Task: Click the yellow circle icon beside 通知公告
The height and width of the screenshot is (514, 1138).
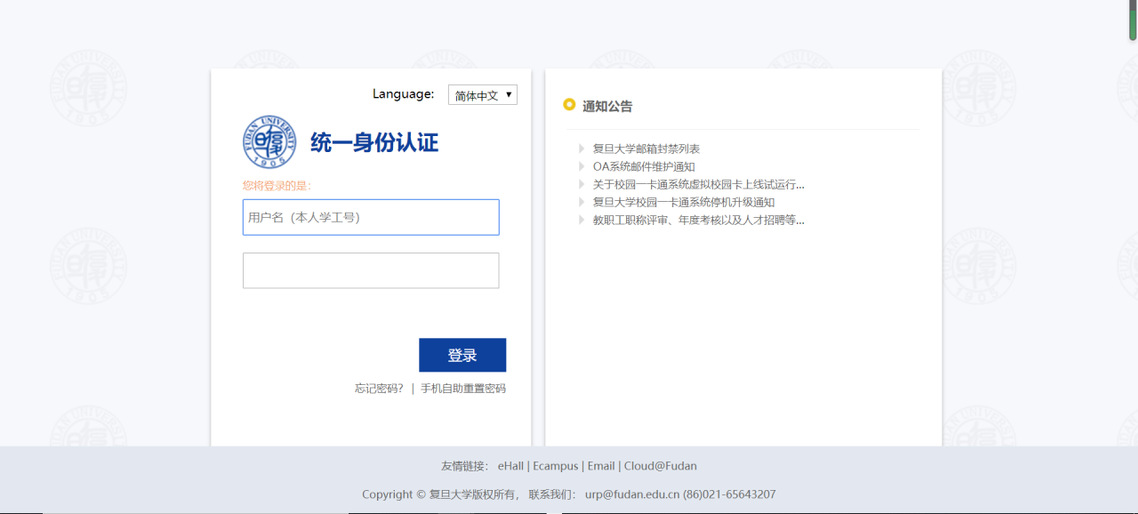Action: tap(569, 105)
